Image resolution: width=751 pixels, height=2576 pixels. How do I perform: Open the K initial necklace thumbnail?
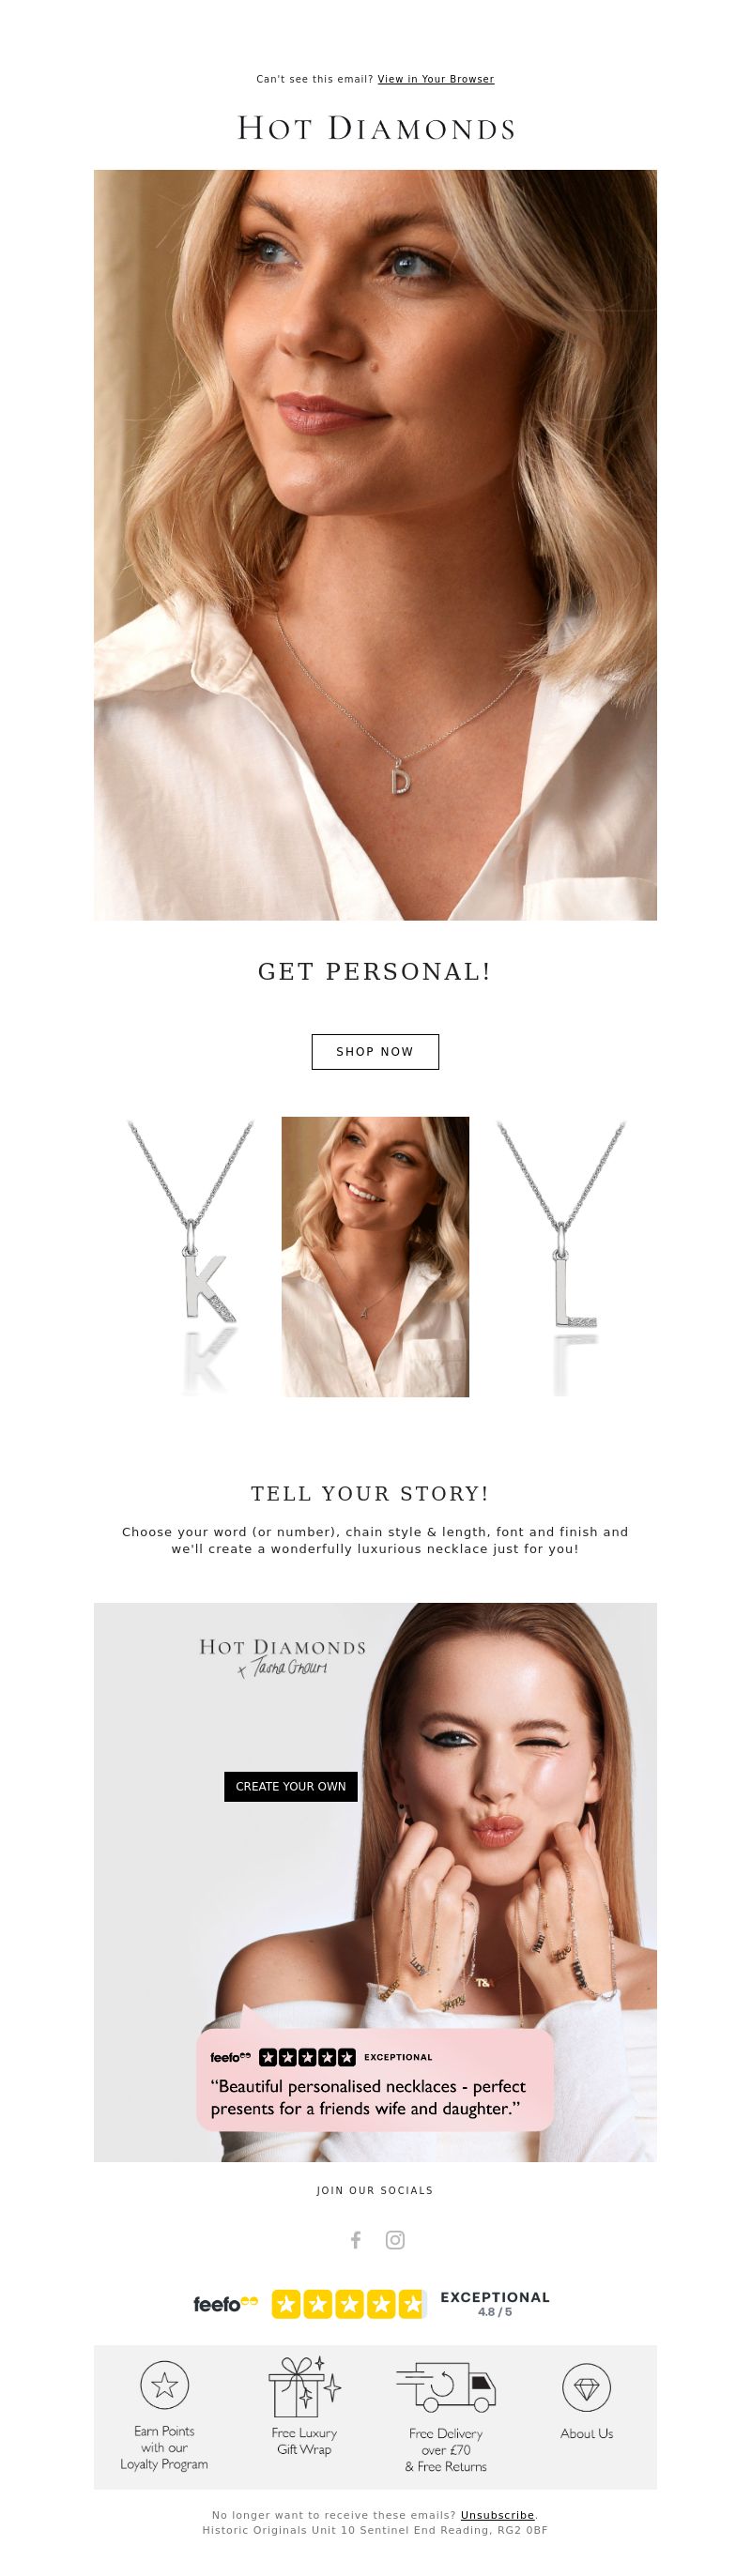tap(188, 1256)
